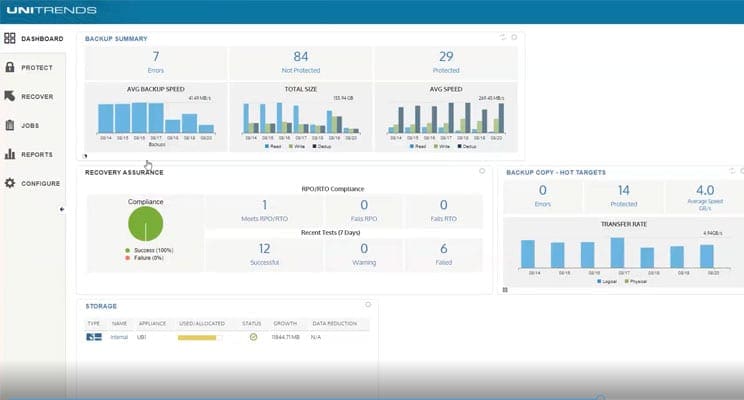Open the Dashboard icon in sidebar
Screen dimensions: 744x400
pos(10,39)
